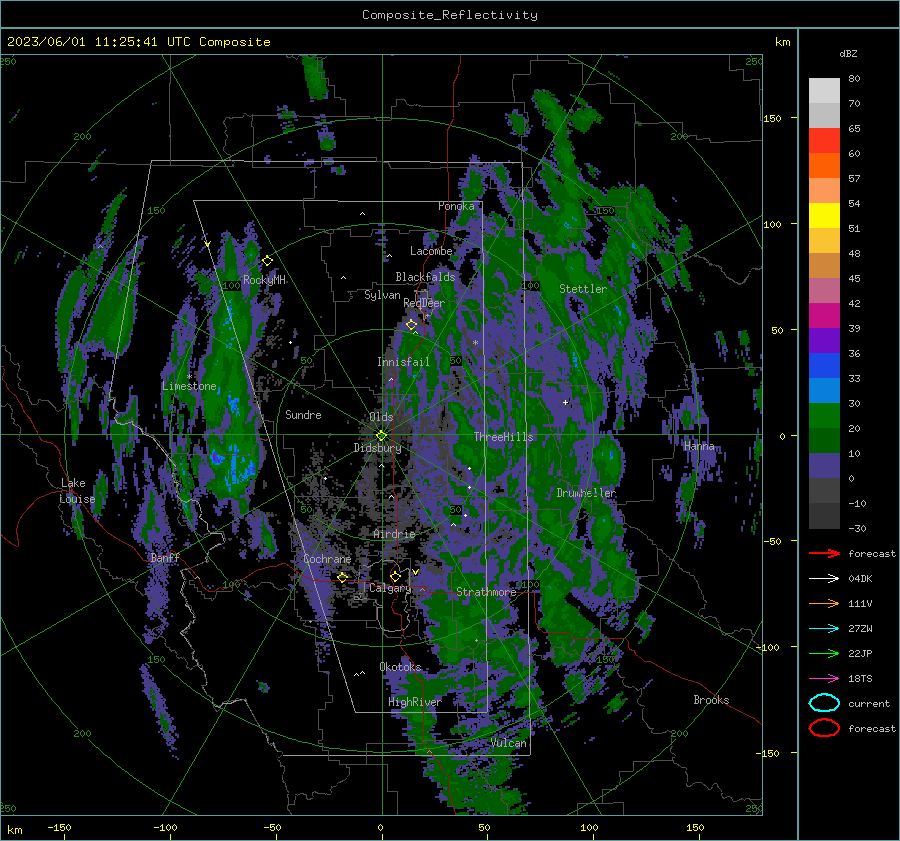Click the Stettler city label
Viewport: 900px width, 841px height.
tap(583, 289)
